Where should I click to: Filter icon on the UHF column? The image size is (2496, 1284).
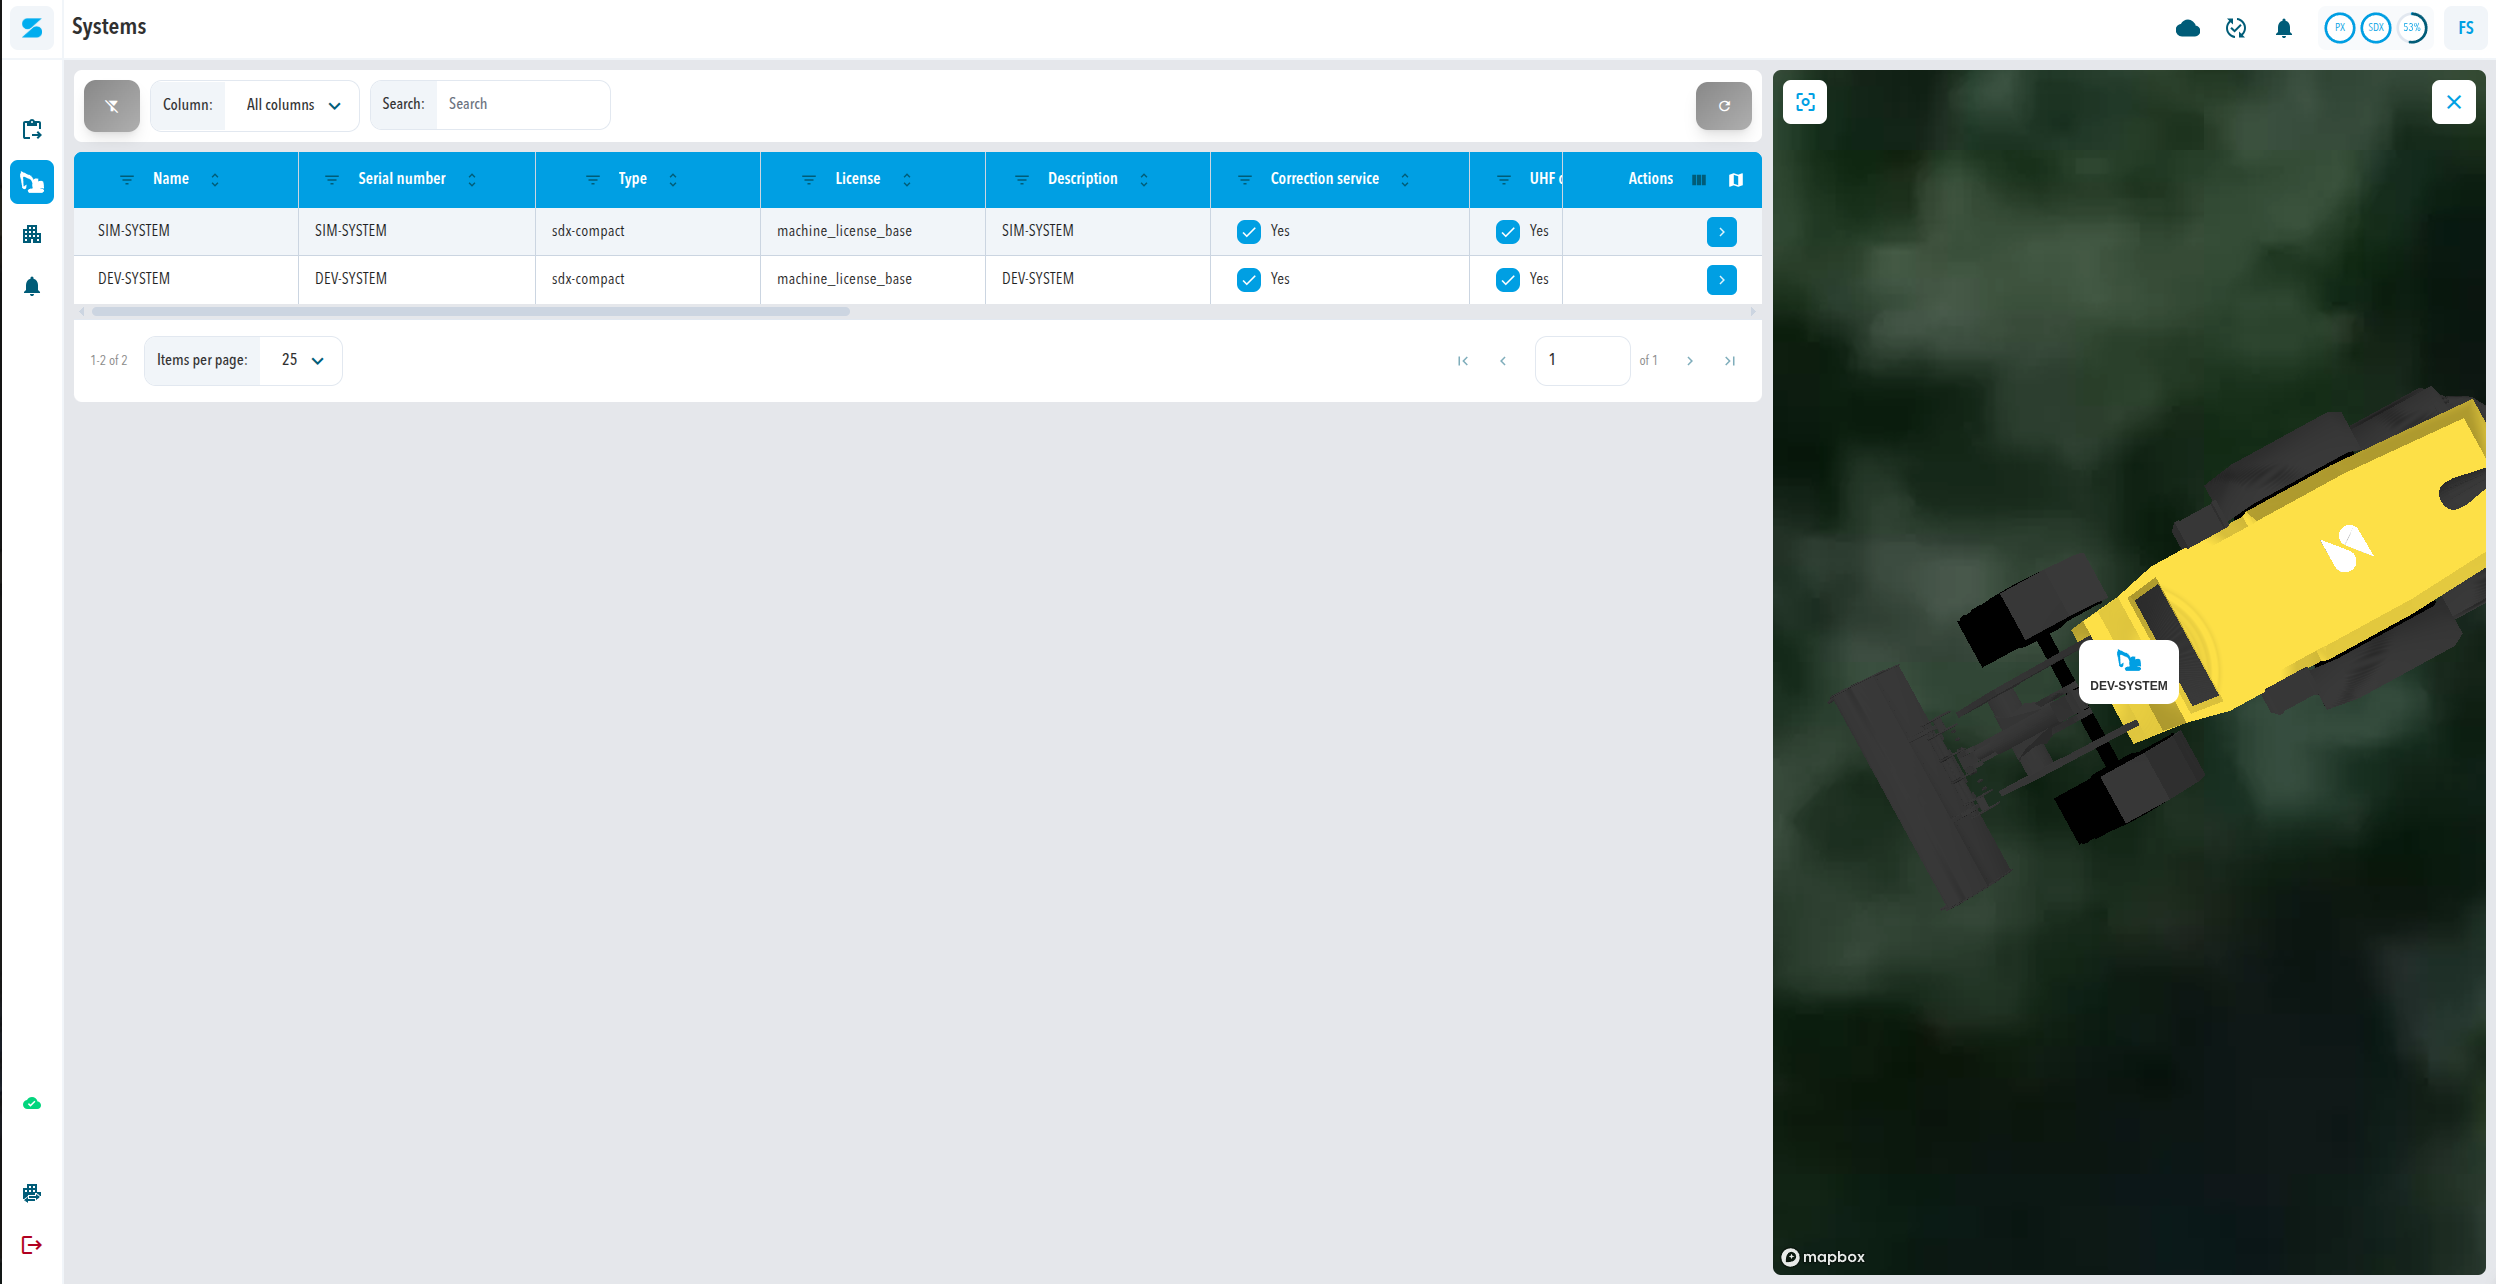[1504, 180]
